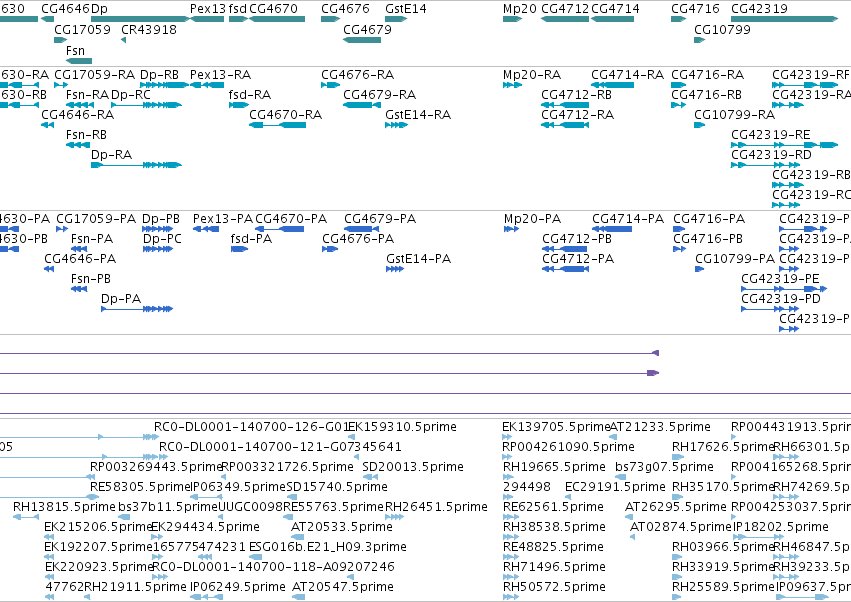Select the CG10799 gene label
The height and width of the screenshot is (602, 851).
click(722, 29)
